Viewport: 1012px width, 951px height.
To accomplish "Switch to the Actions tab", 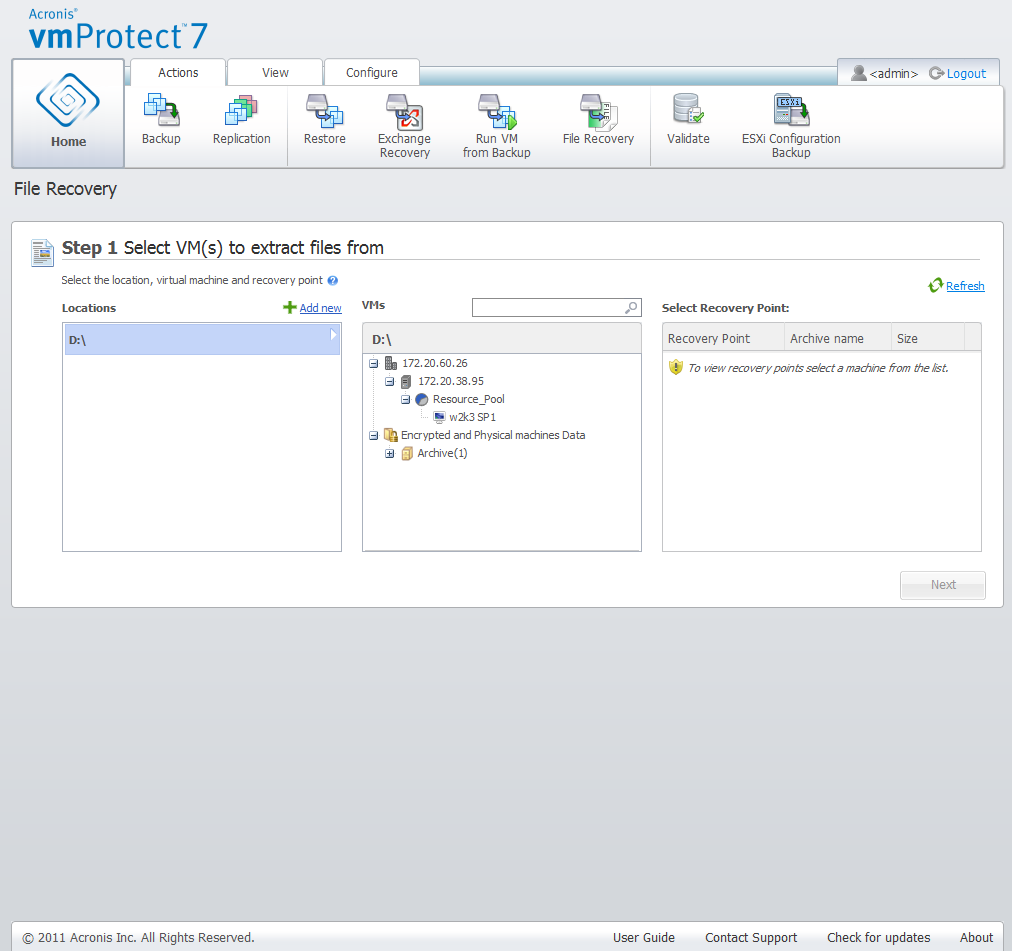I will click(x=178, y=72).
